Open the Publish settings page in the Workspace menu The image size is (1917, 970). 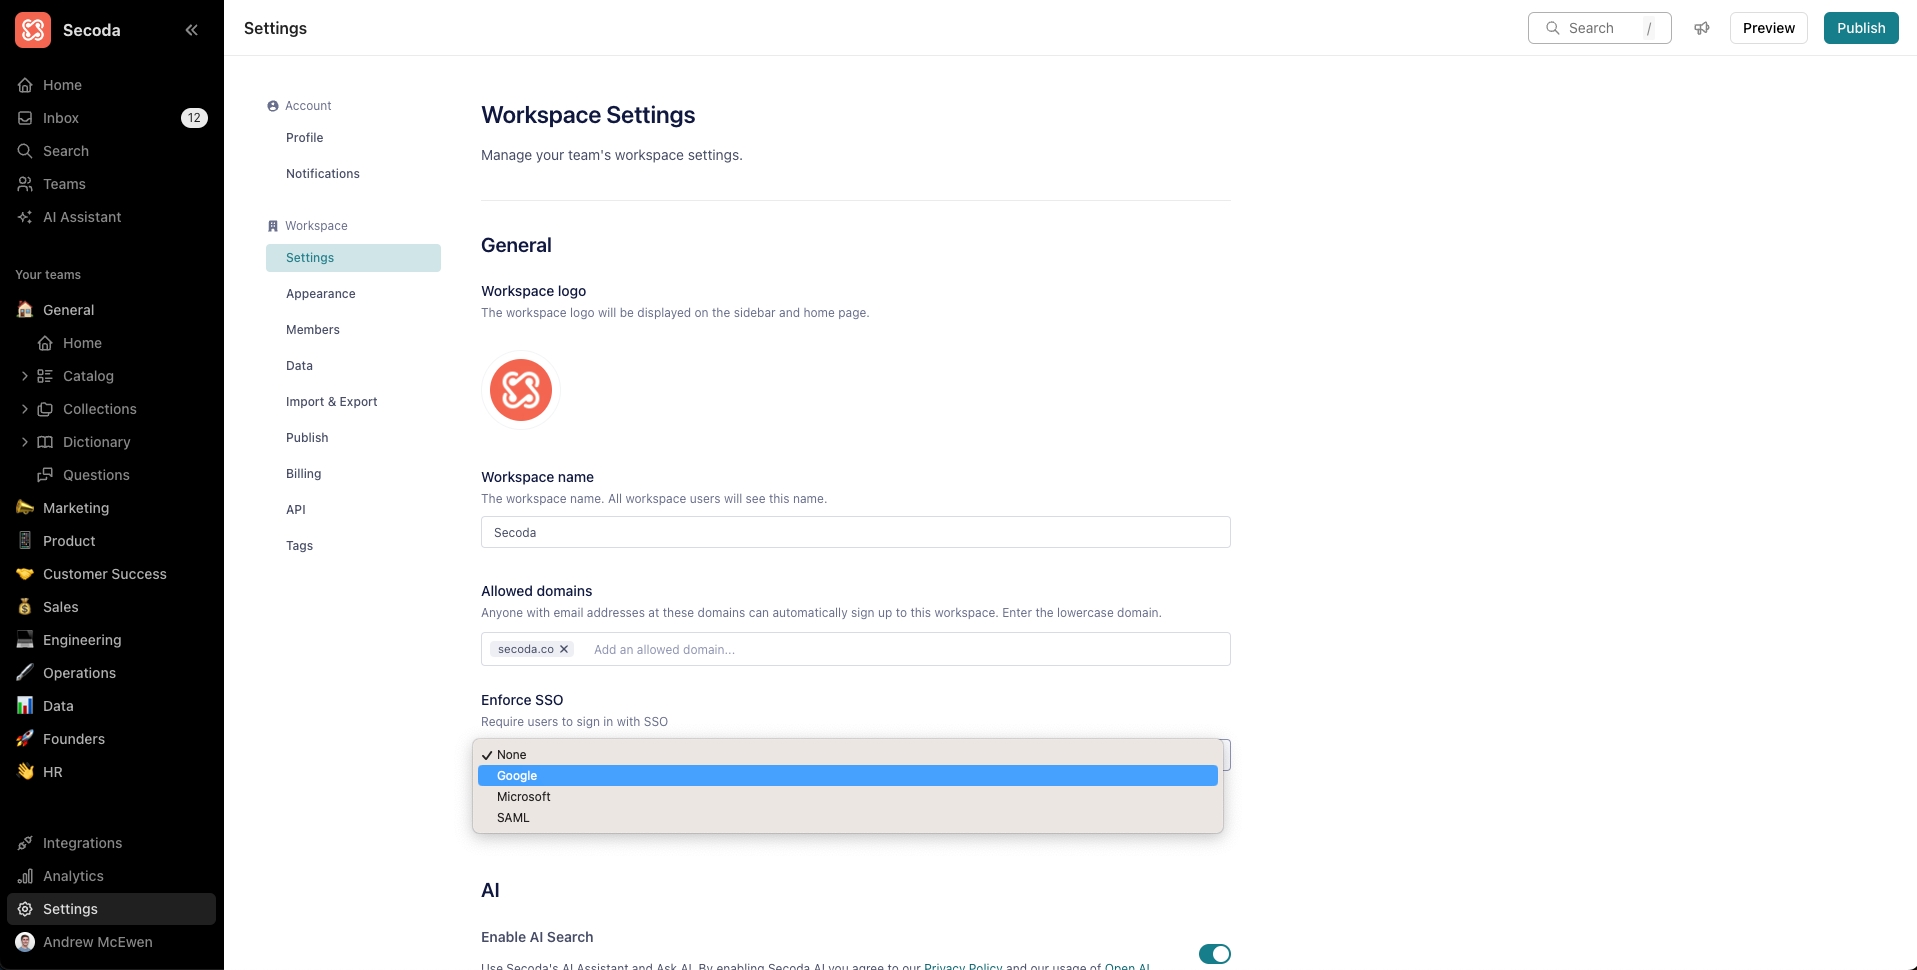353,438
